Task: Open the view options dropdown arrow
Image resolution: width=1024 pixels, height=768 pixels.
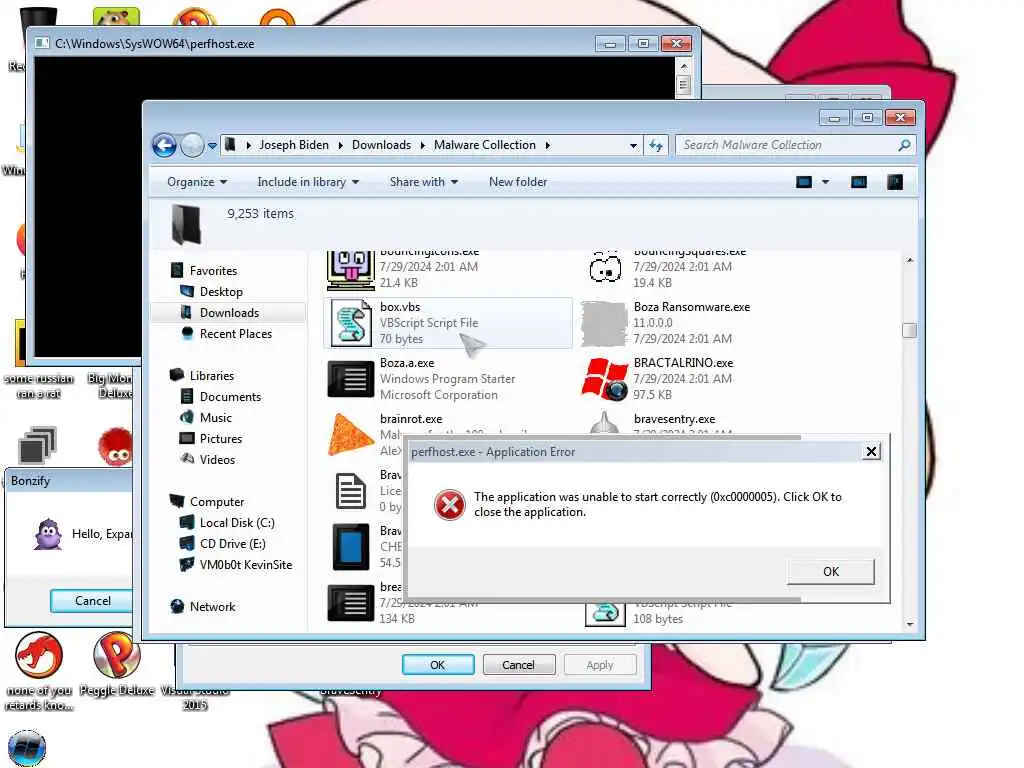Action: [x=825, y=182]
